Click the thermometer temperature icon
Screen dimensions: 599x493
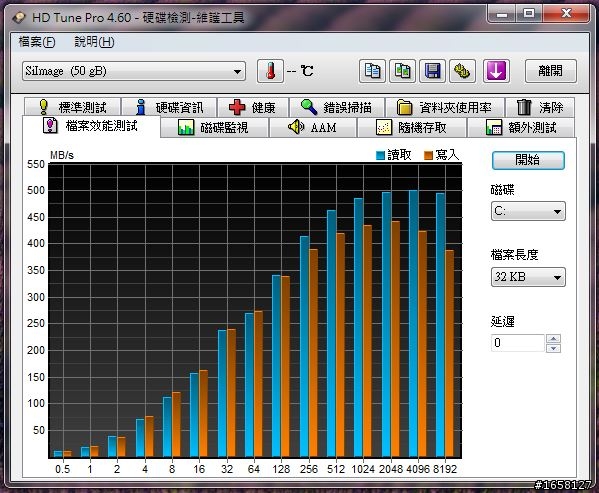[270, 71]
